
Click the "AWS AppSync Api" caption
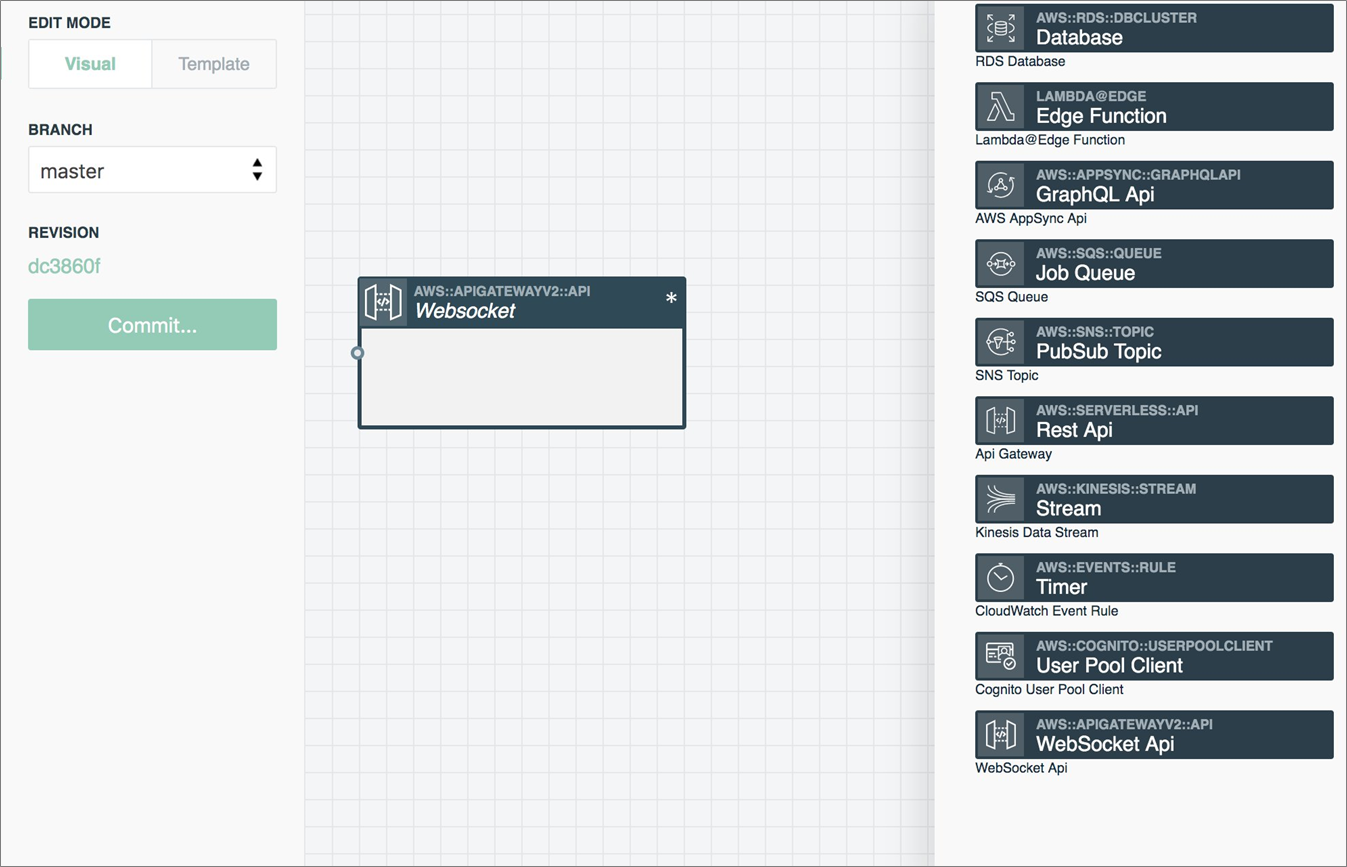point(1031,218)
